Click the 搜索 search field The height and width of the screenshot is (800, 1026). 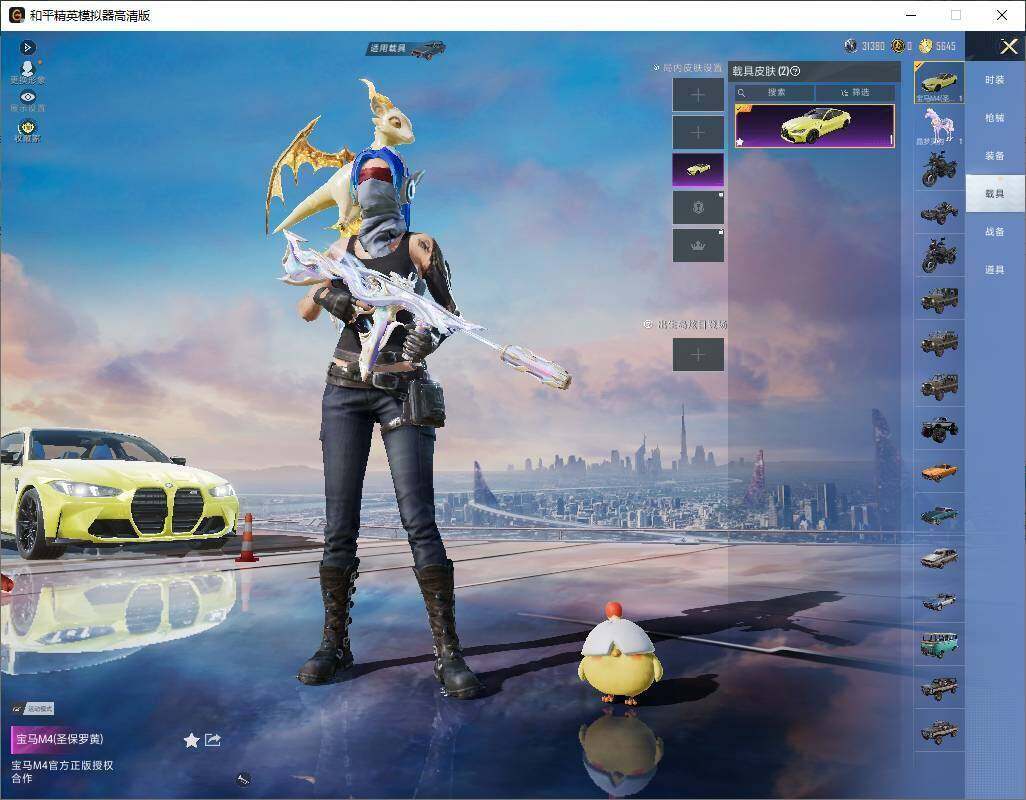(x=774, y=92)
